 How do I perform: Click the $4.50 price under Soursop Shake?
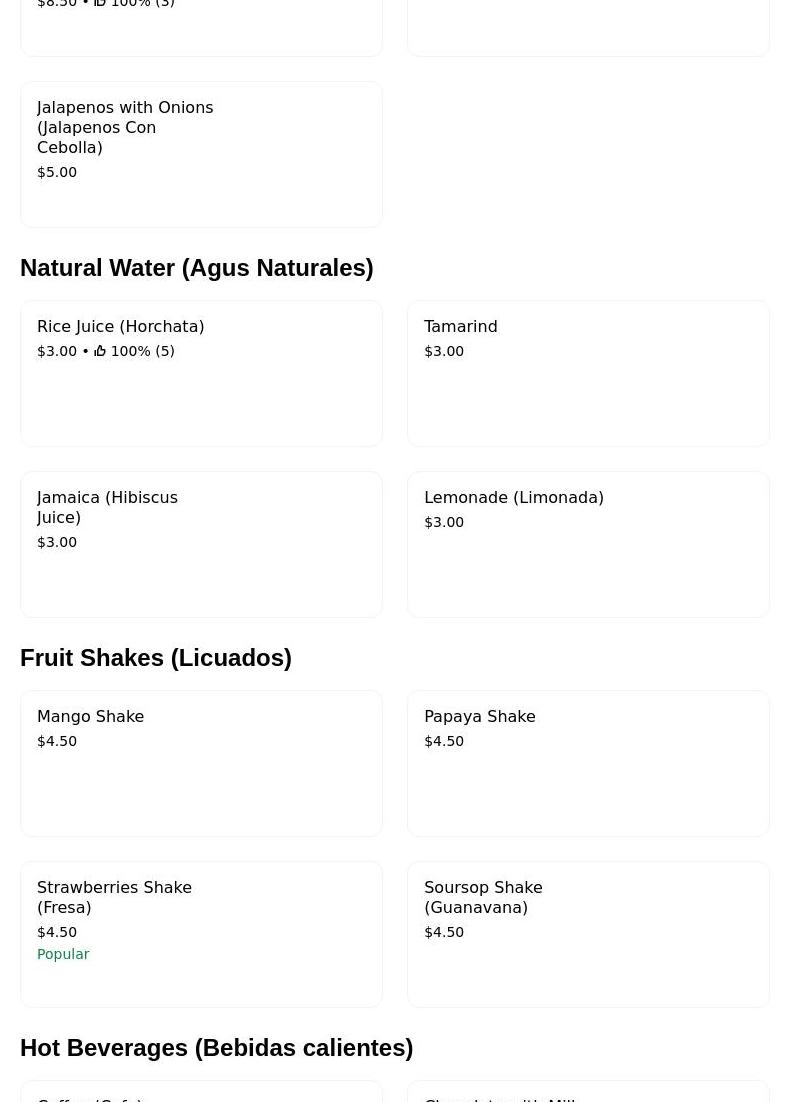point(444,932)
